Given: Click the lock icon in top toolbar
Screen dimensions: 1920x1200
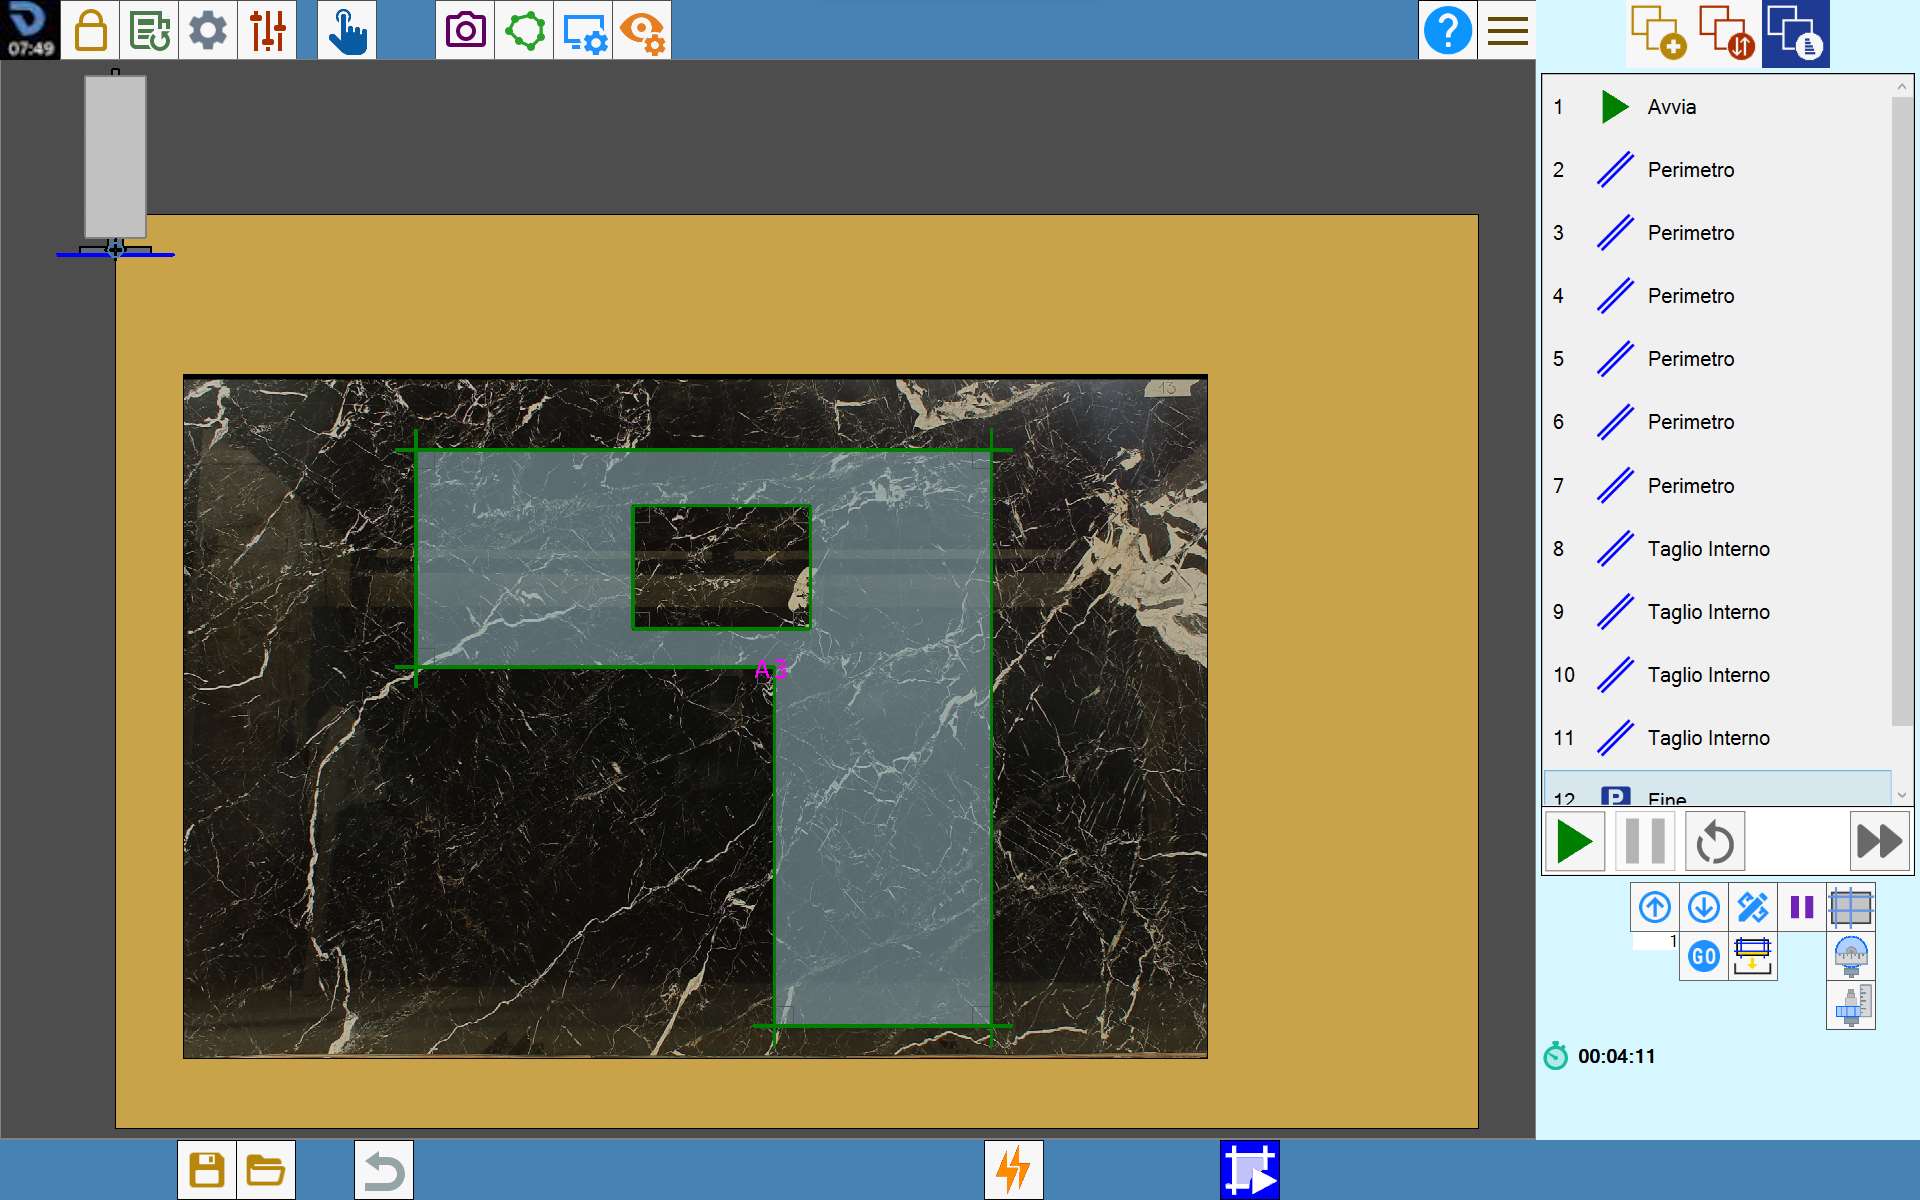Looking at the screenshot, I should (91, 30).
